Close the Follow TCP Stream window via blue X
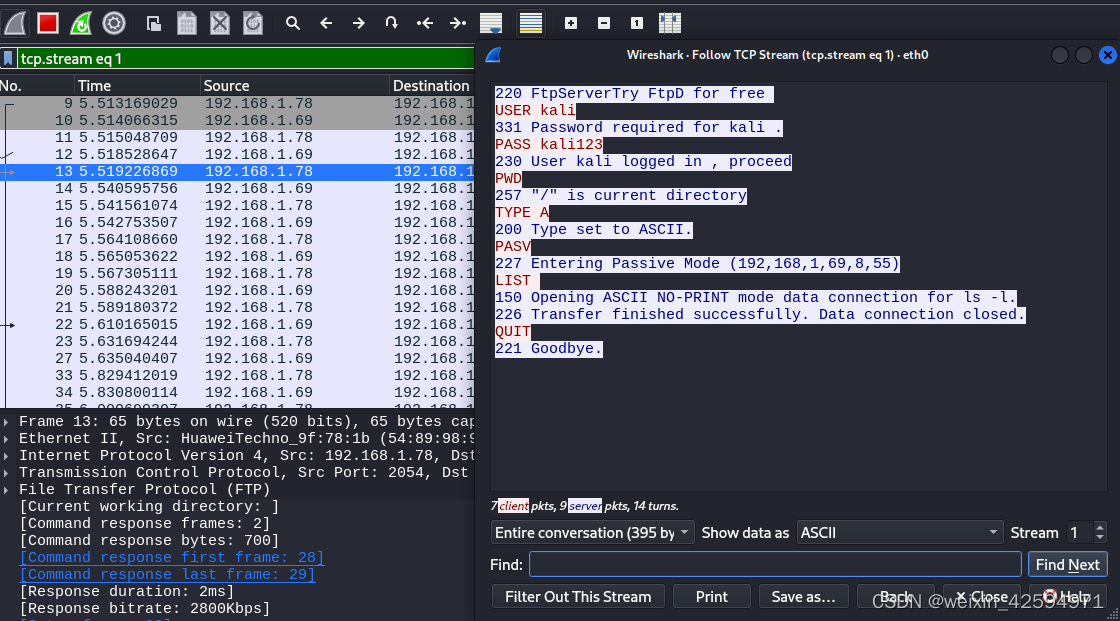Image resolution: width=1120 pixels, height=621 pixels. pyautogui.click(x=1107, y=55)
